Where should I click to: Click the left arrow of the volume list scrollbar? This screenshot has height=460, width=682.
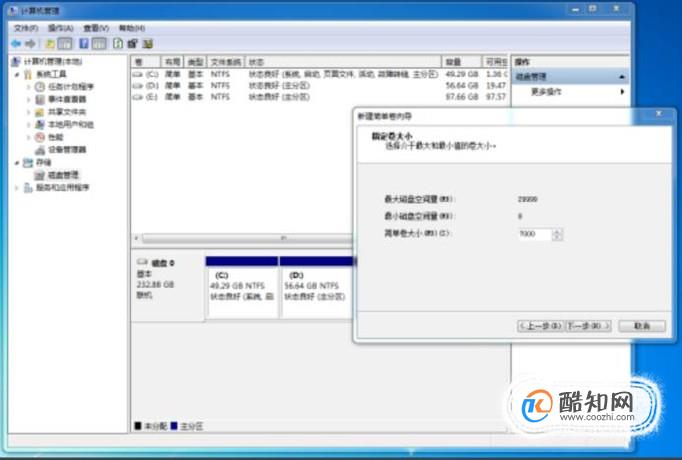coord(137,239)
